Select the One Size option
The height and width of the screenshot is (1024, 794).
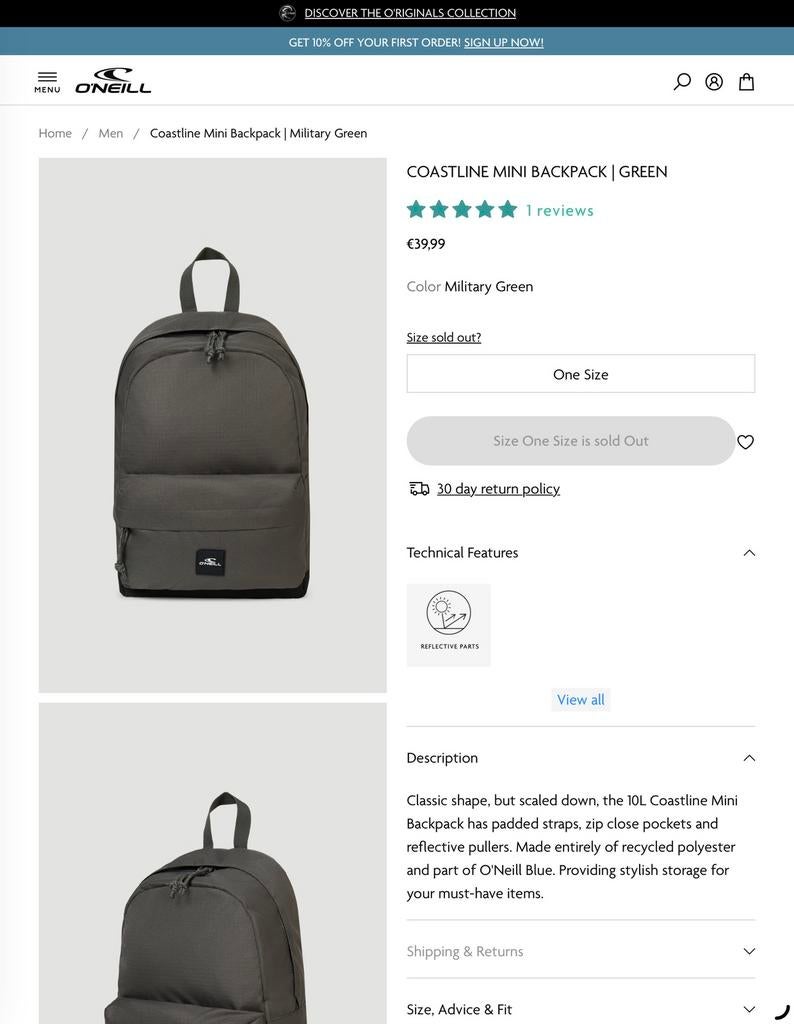click(x=580, y=373)
